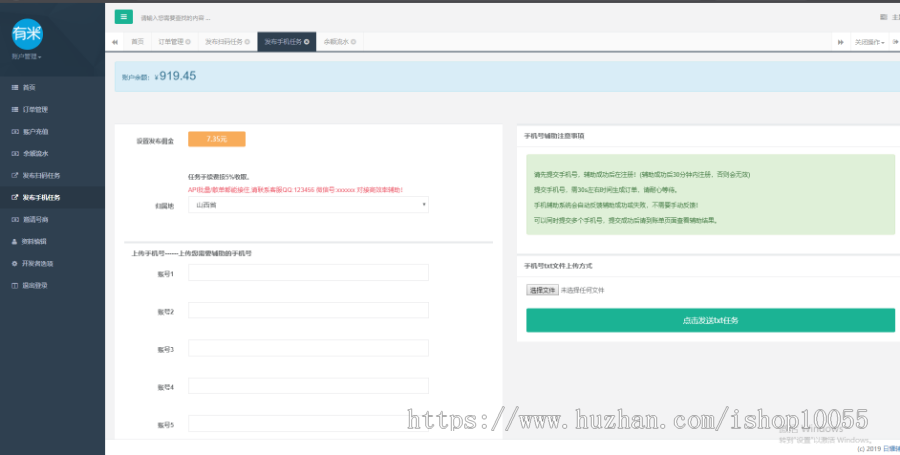Click the 选择文件 file chooser button
The height and width of the screenshot is (455, 900).
(542, 290)
